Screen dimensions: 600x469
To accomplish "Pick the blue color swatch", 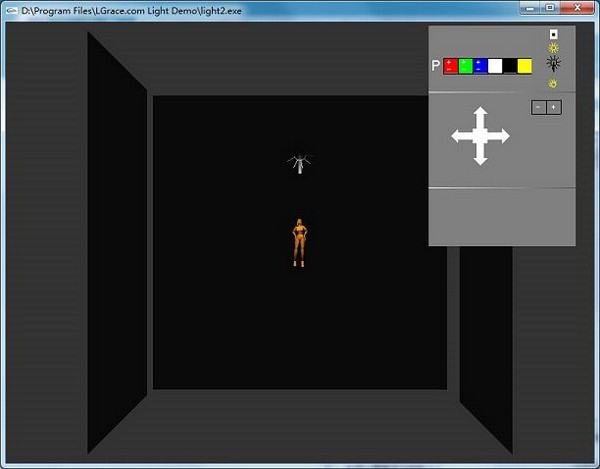I will coord(480,66).
